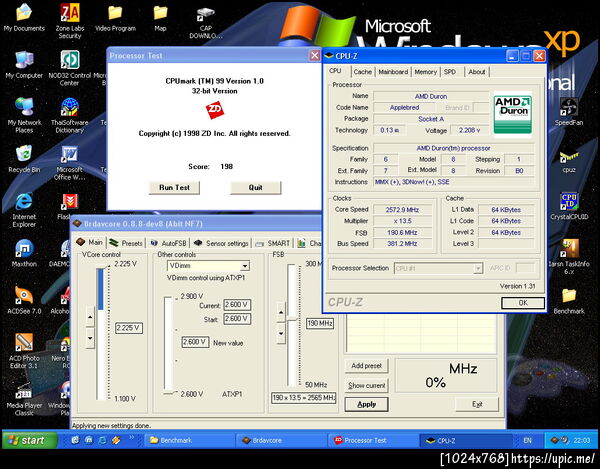This screenshot has height=469, width=600.
Task: Launch the Media Player Classic shortcut
Action: [24, 398]
